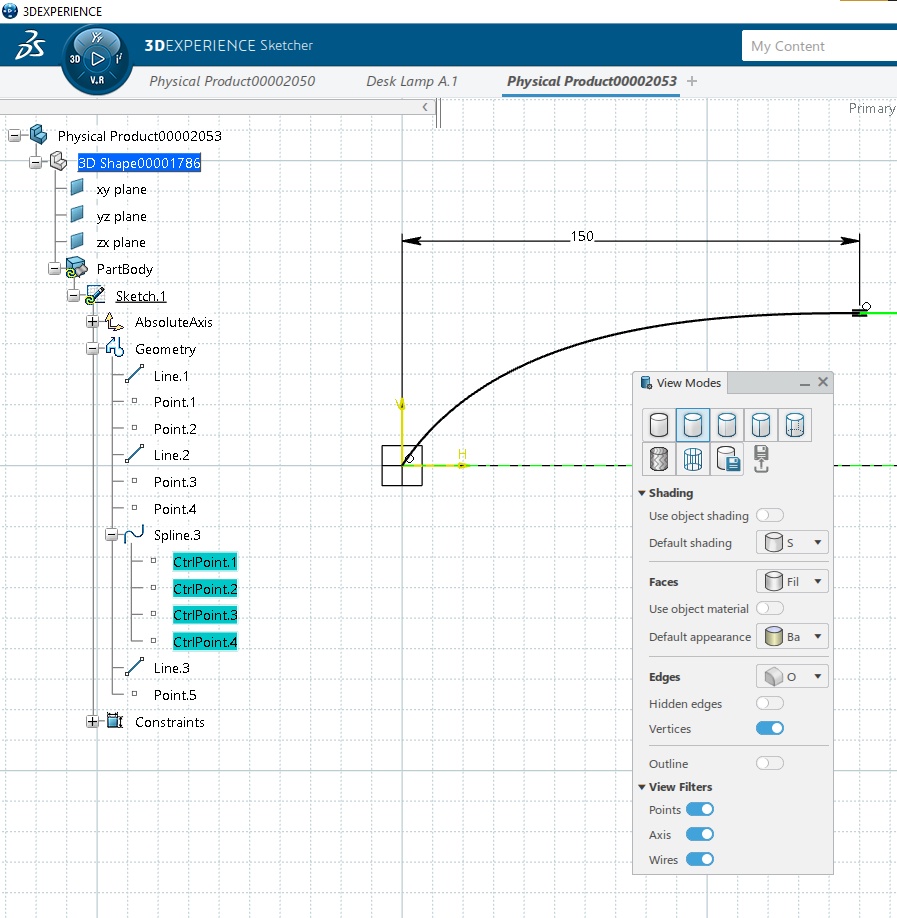The height and width of the screenshot is (918, 897).
Task: Select Point.5 in the tree
Action: 175,695
